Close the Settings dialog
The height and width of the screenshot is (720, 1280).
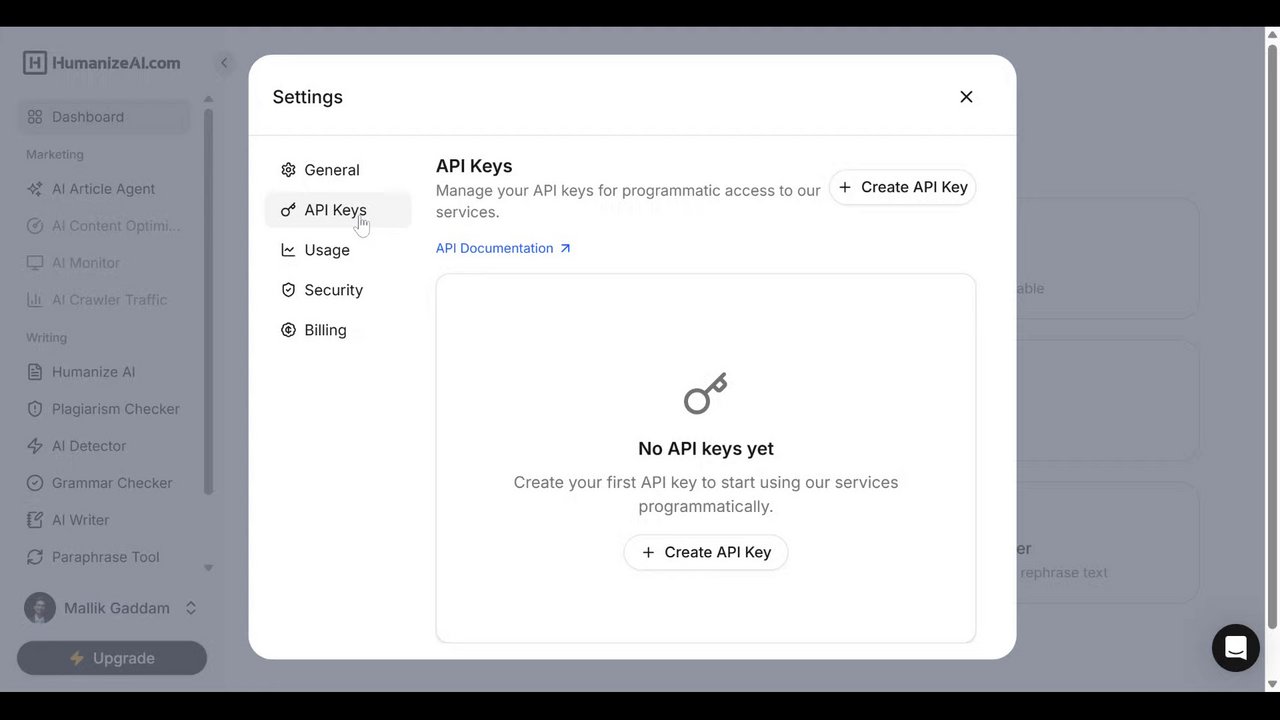click(x=966, y=97)
